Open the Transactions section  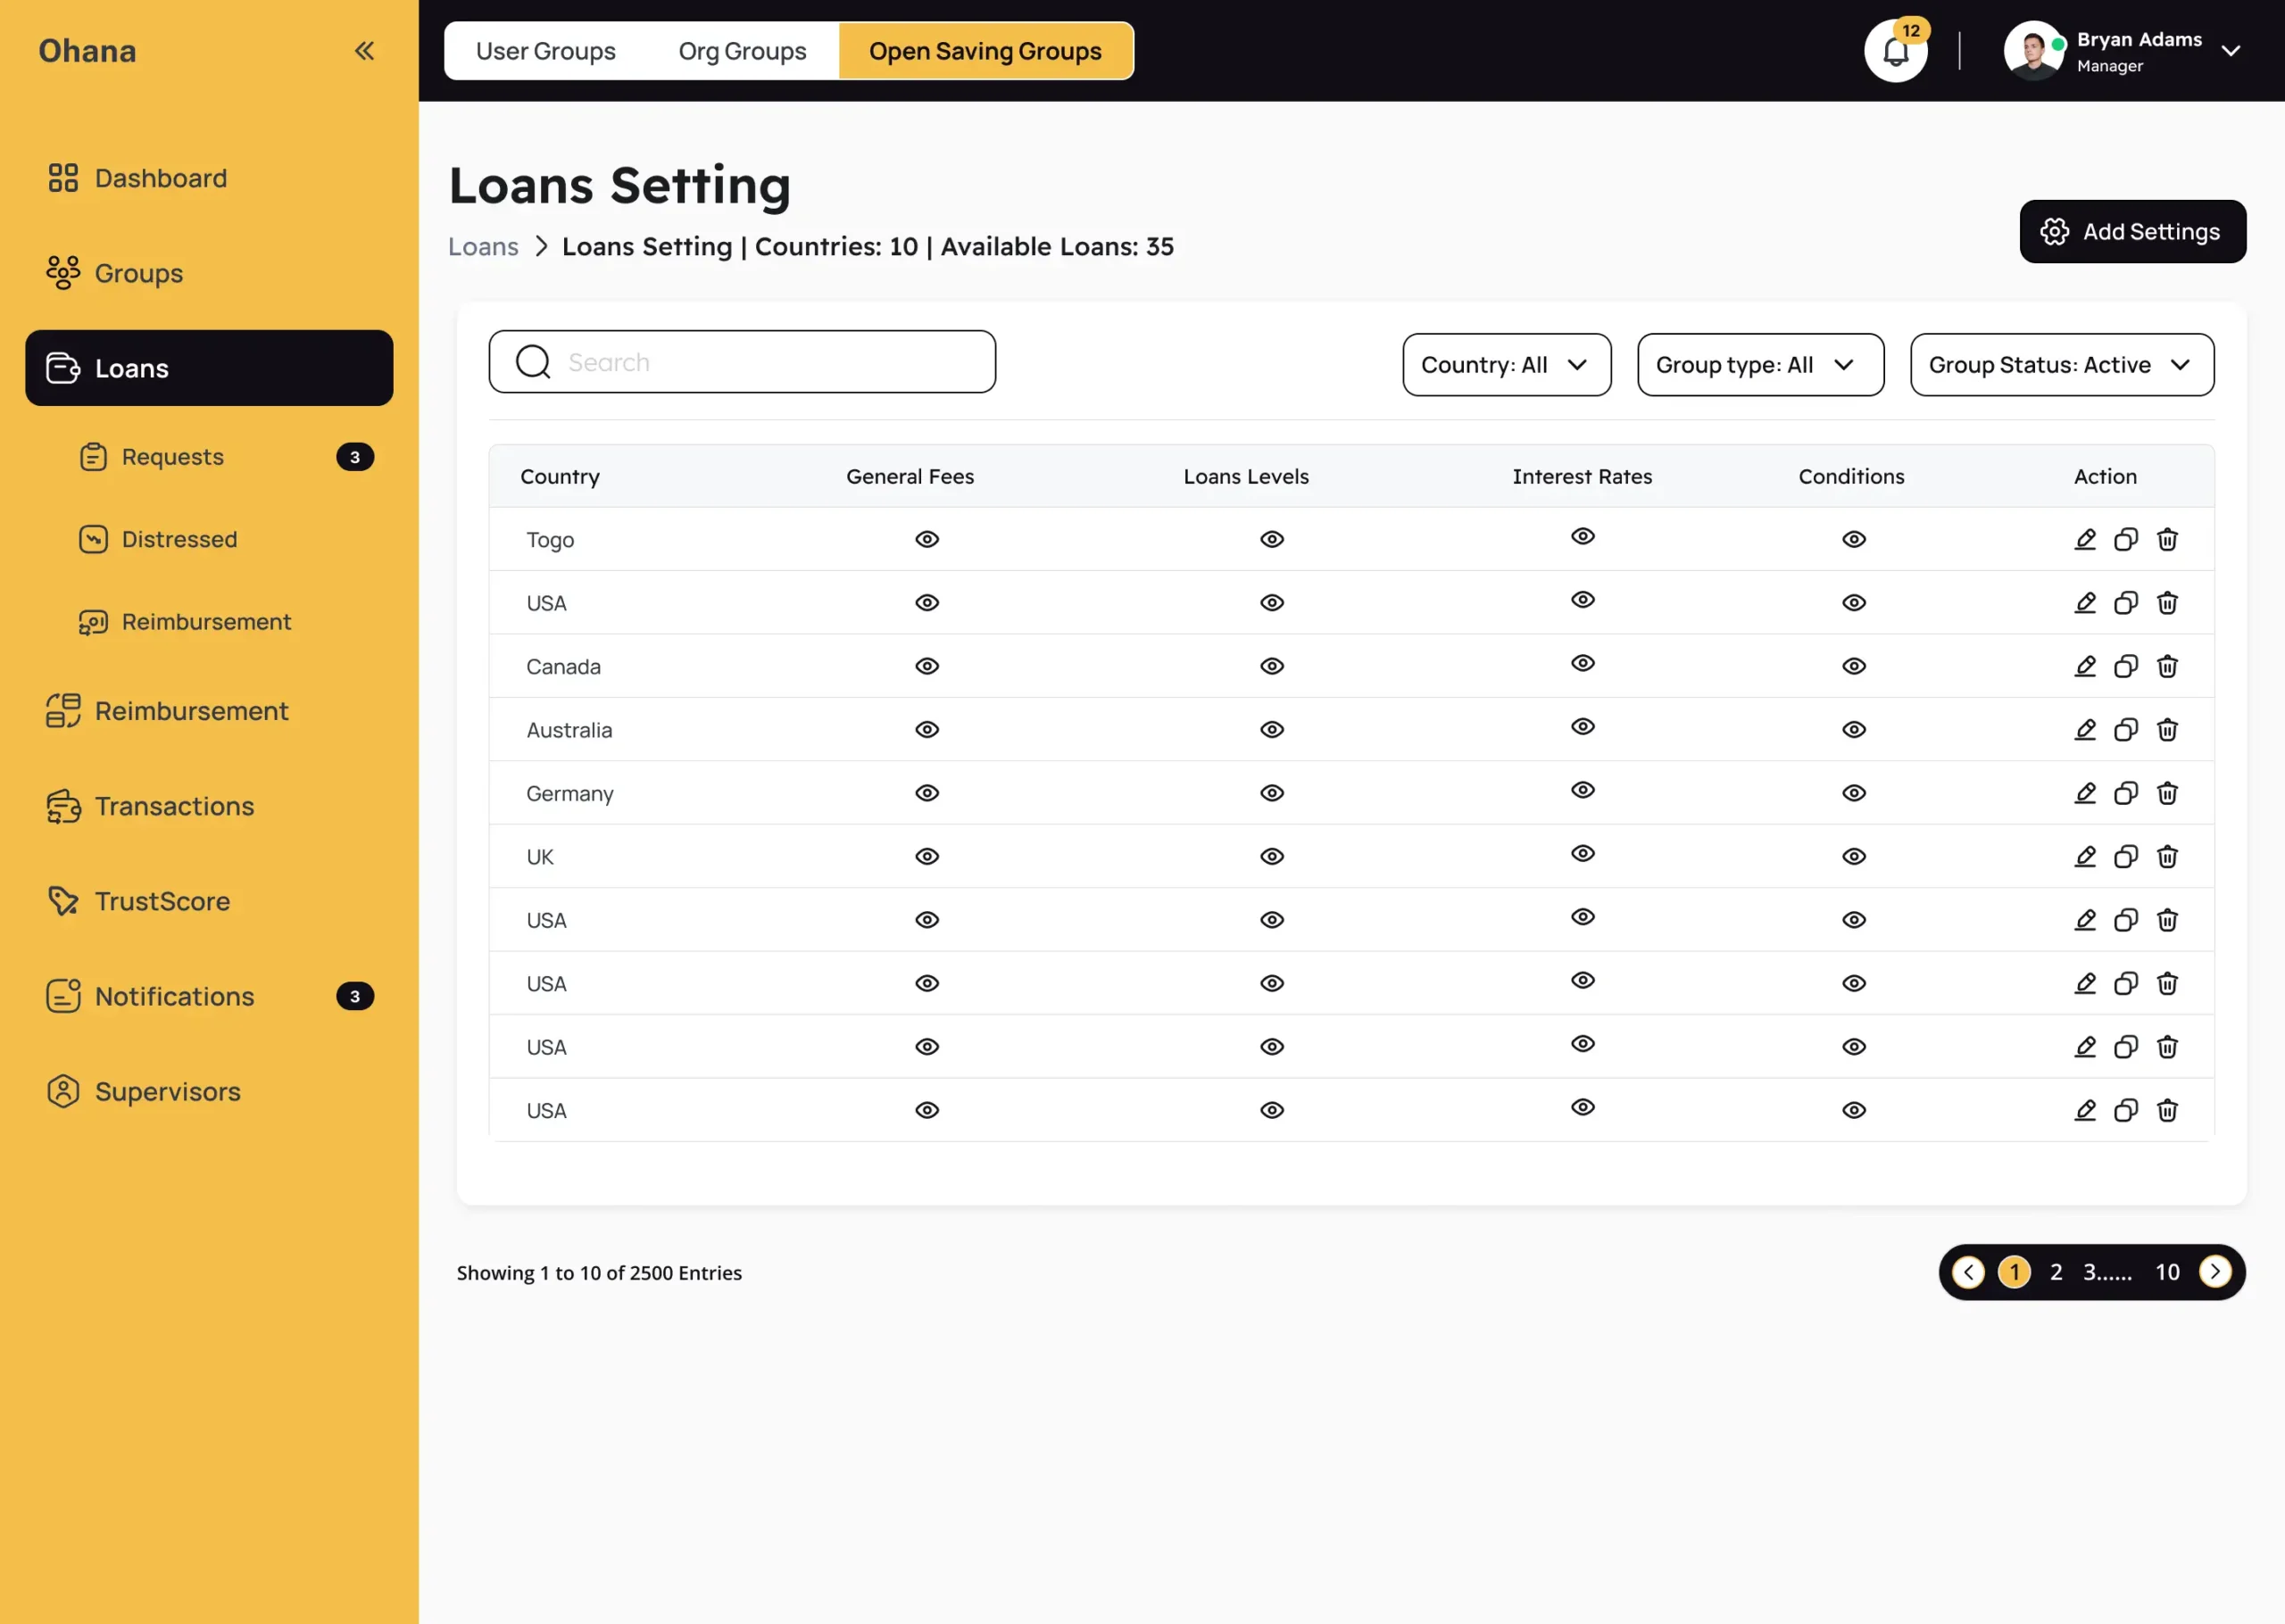point(174,806)
